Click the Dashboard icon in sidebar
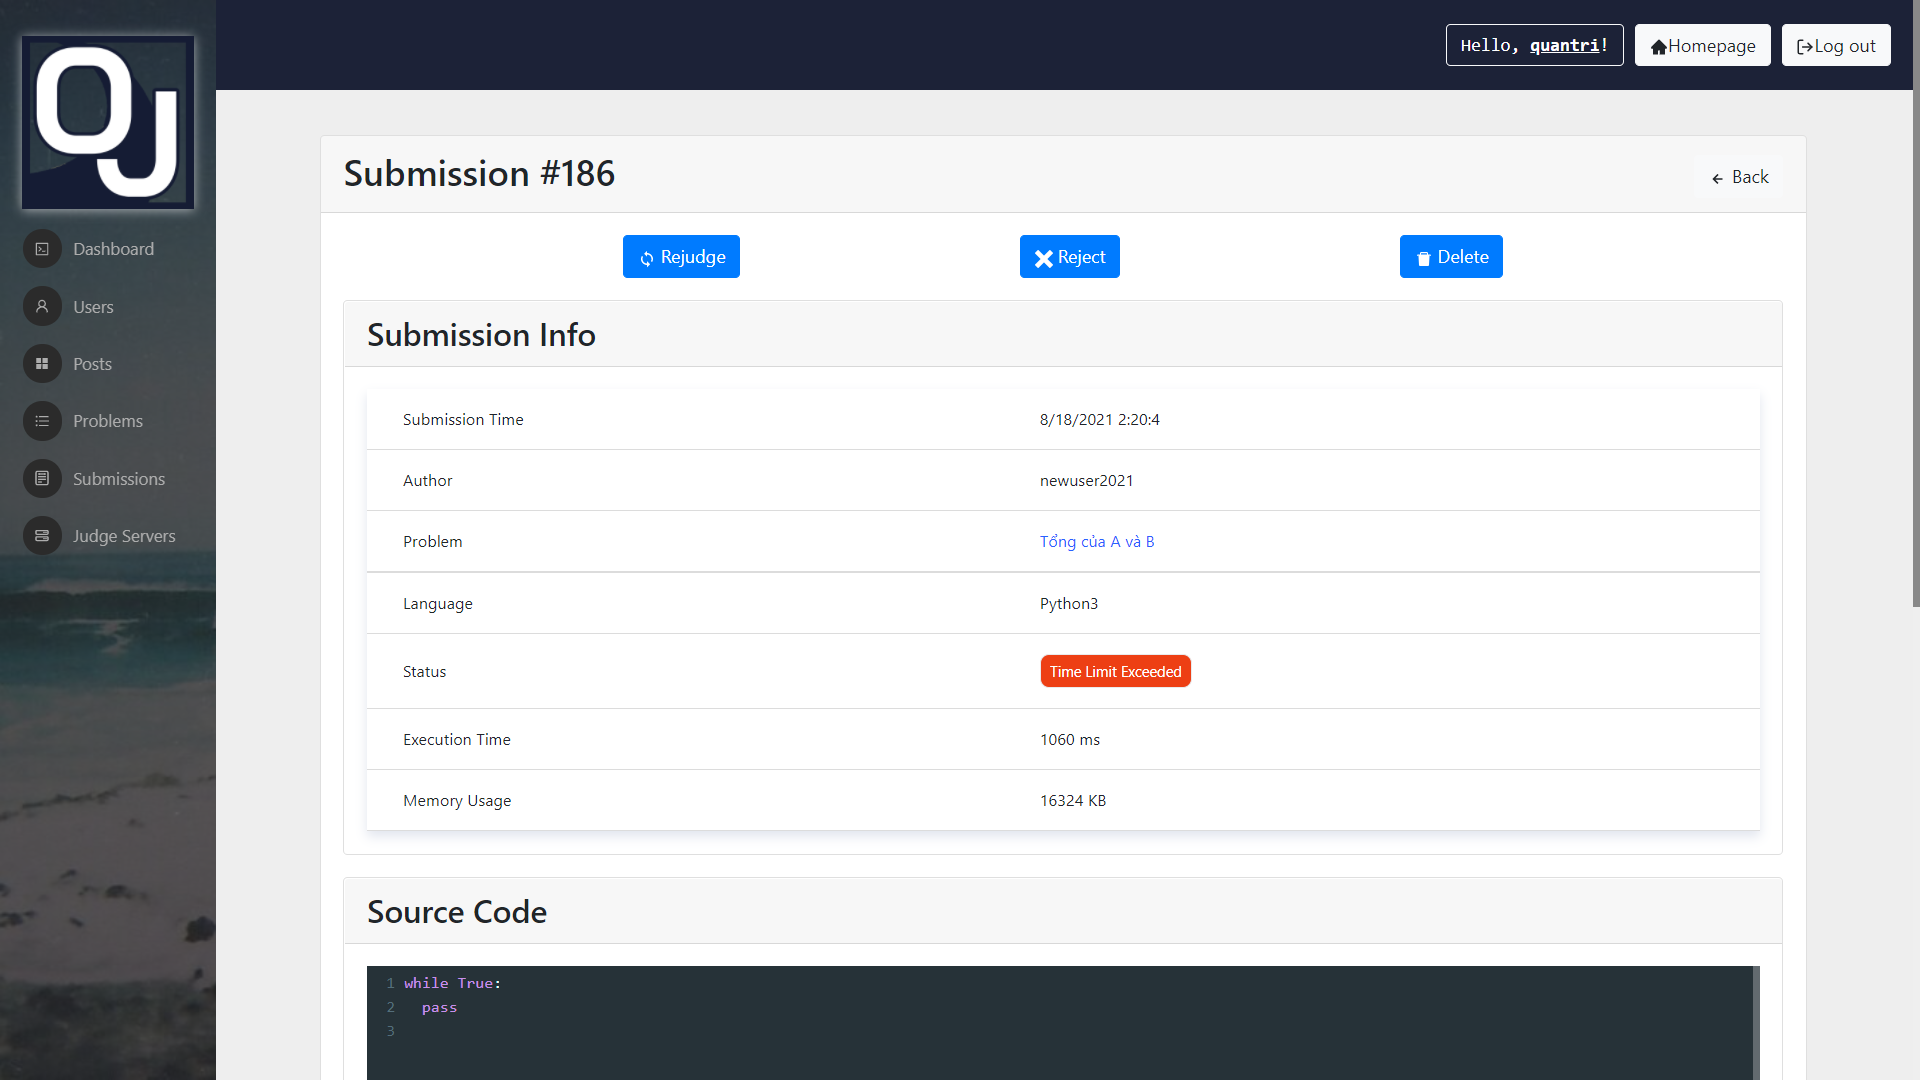This screenshot has width=1920, height=1080. coord(42,249)
